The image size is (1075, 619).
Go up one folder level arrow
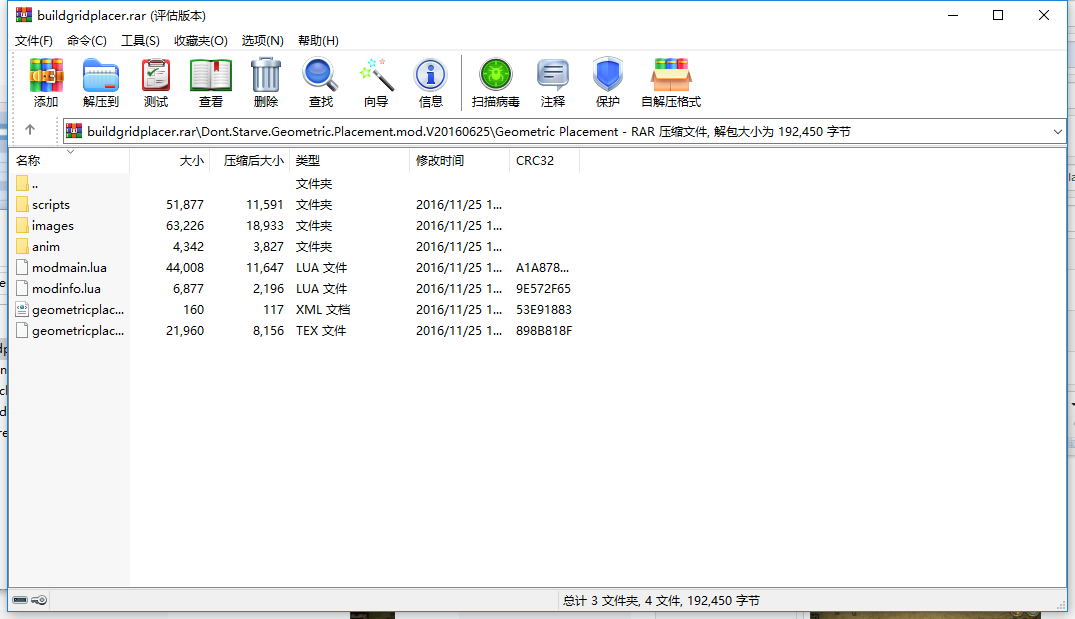tap(29, 130)
